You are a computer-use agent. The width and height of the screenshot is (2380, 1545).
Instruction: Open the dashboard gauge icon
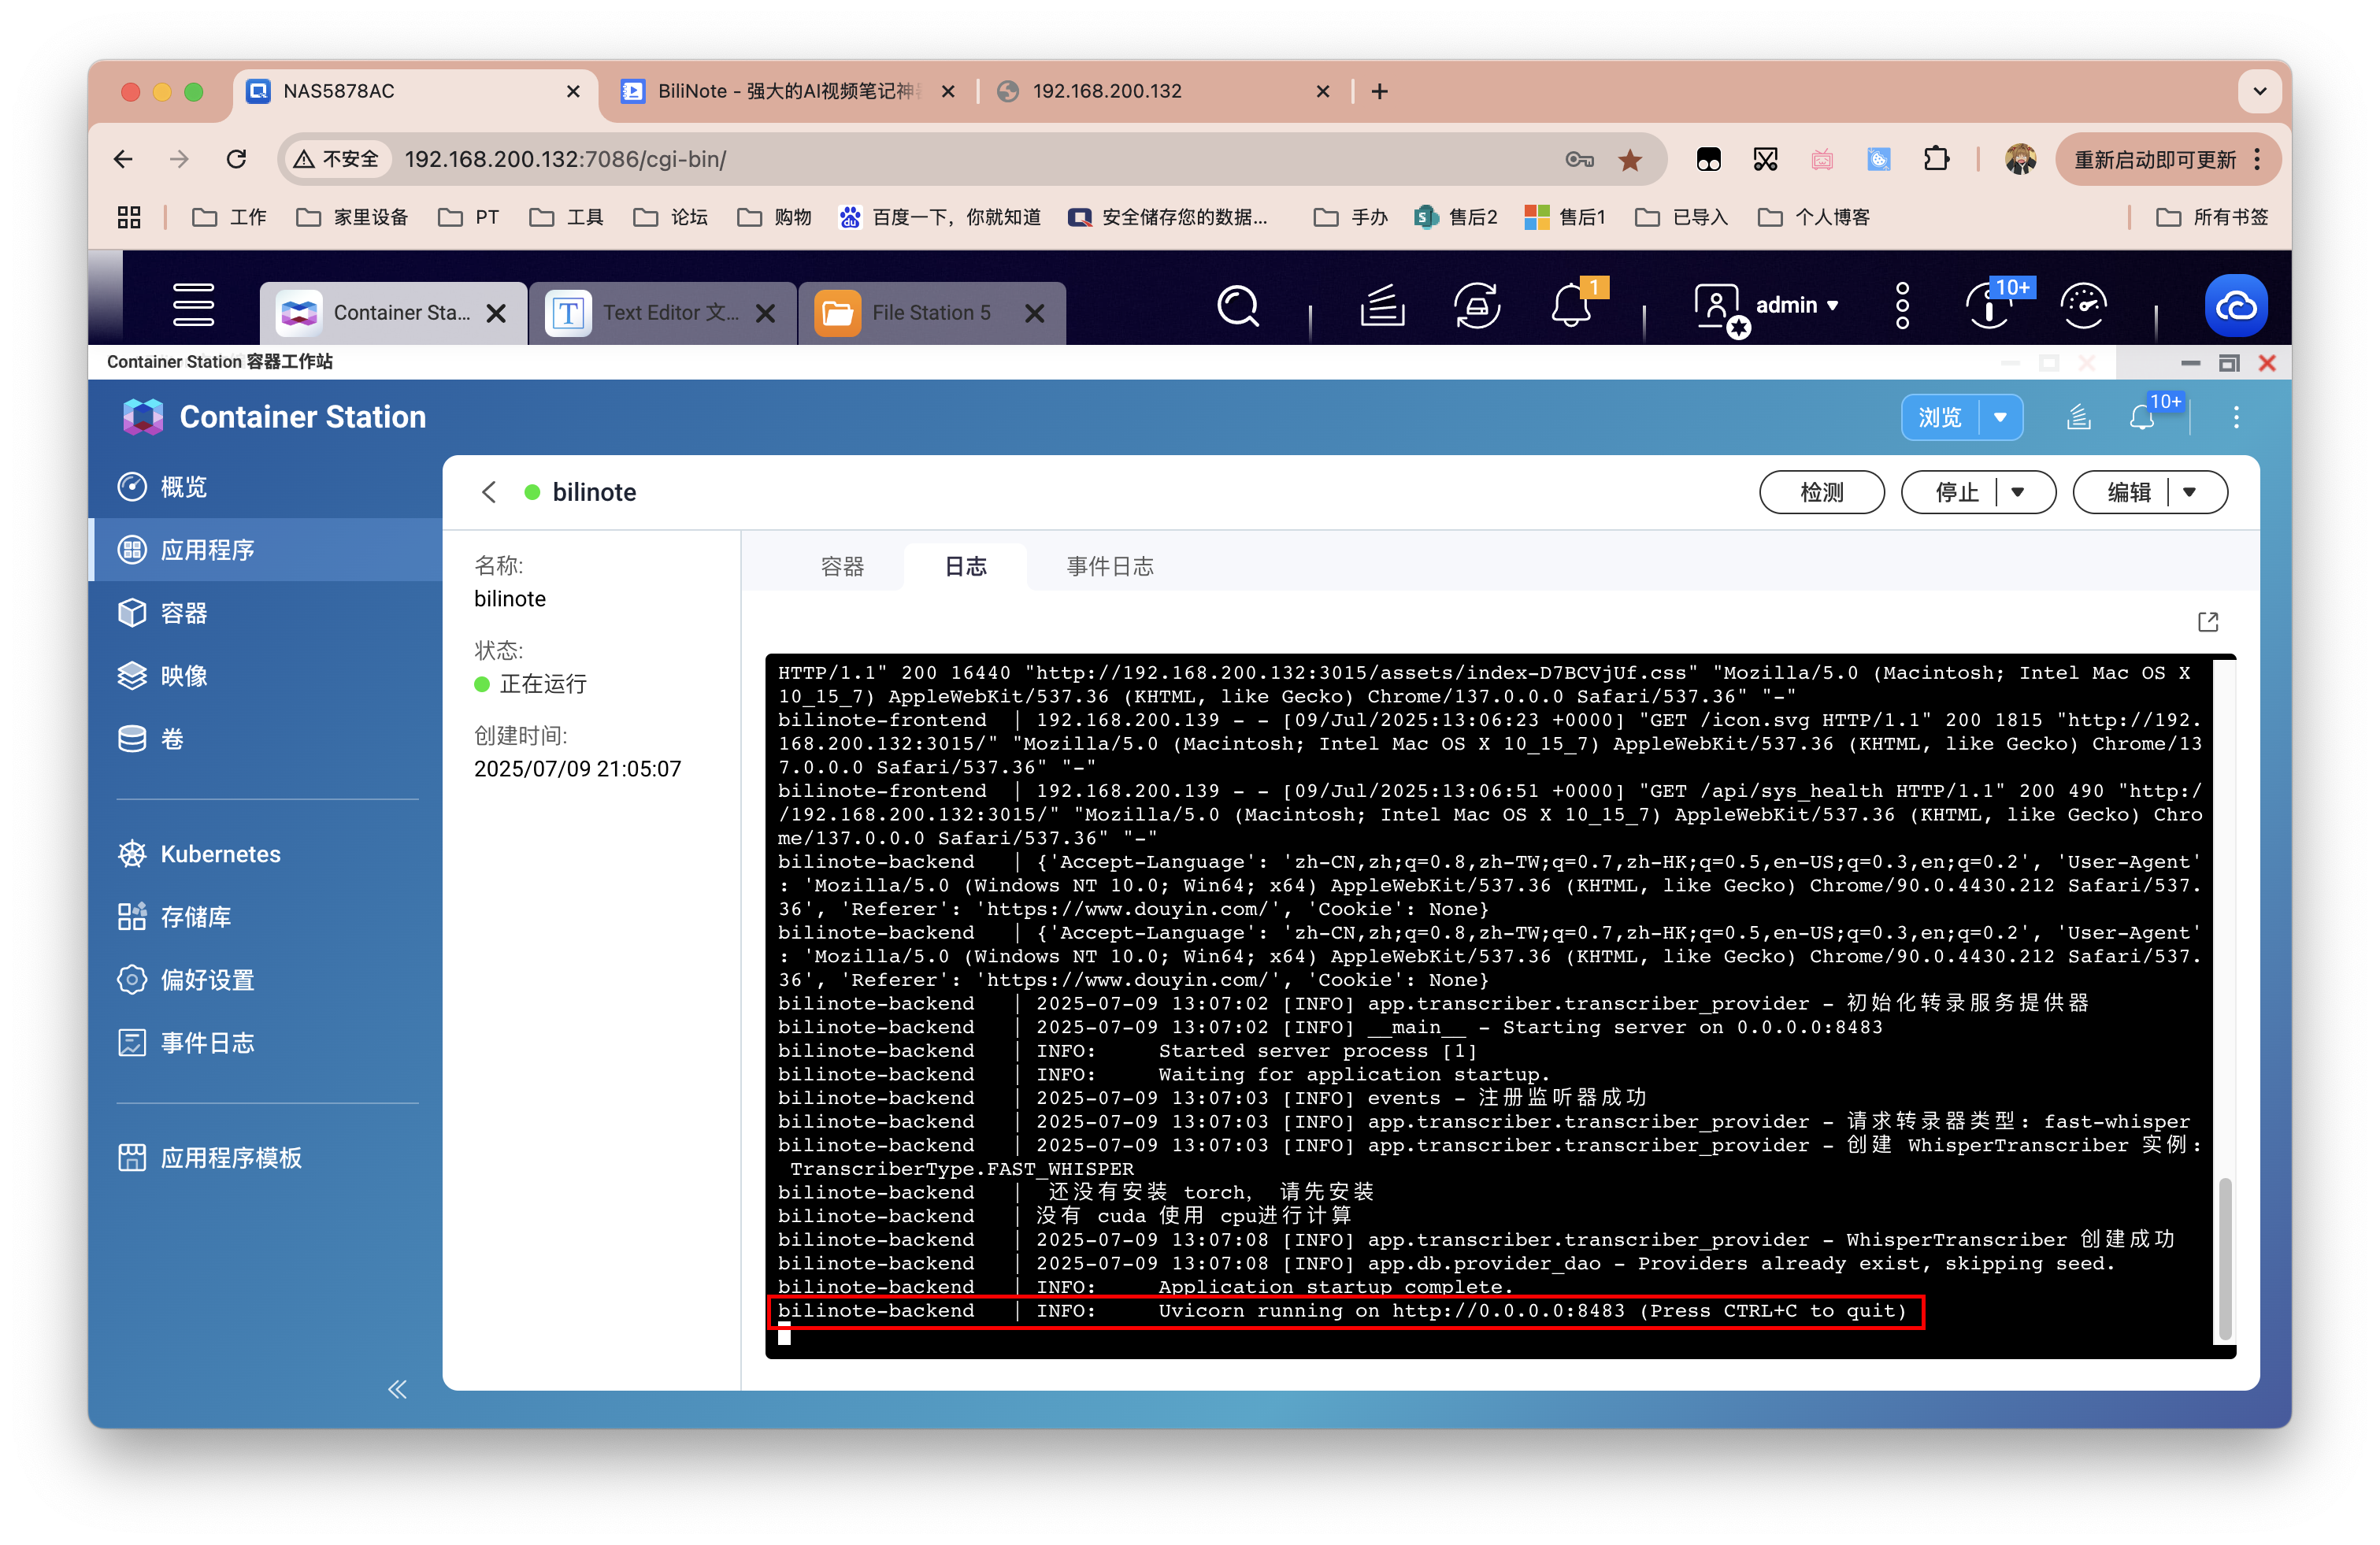[2083, 305]
